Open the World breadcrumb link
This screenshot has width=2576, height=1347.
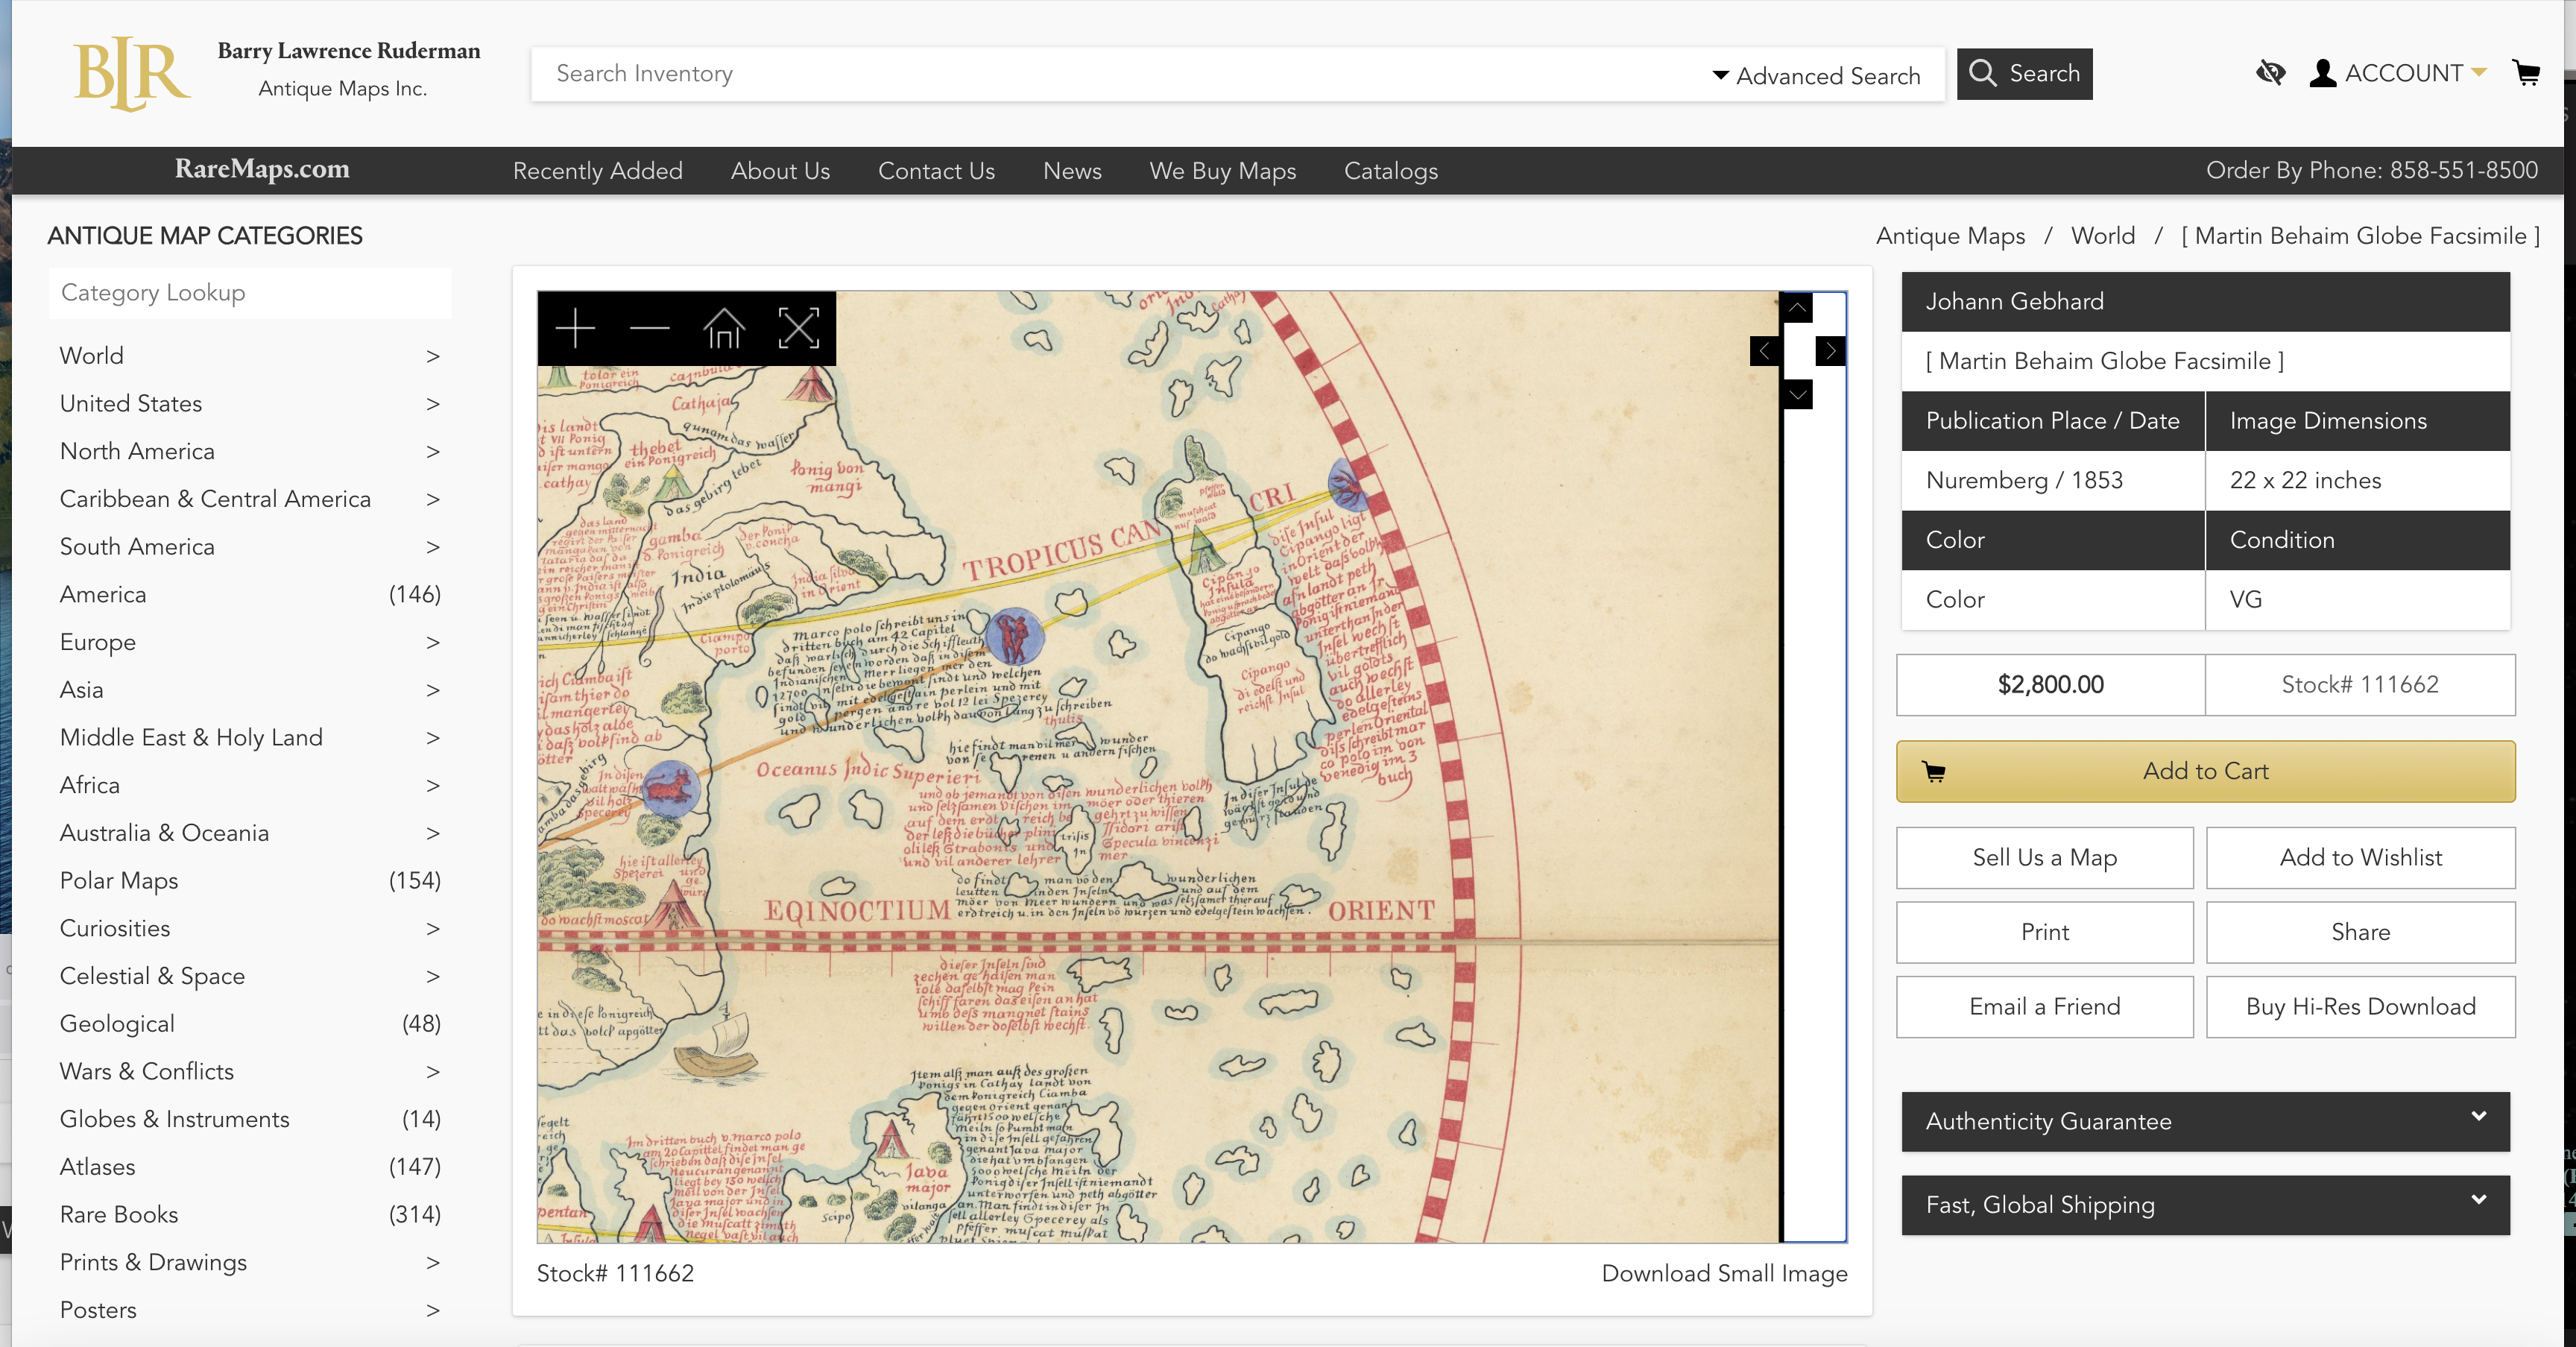coord(2102,236)
